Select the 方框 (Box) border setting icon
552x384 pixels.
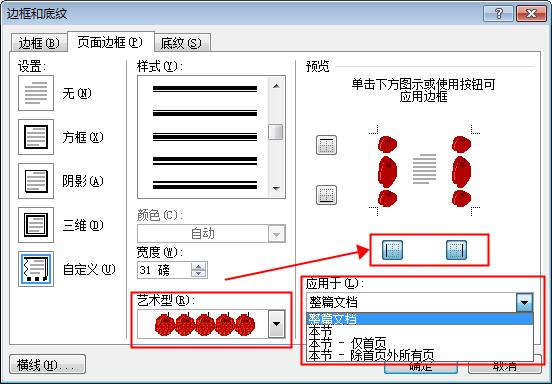click(x=36, y=137)
